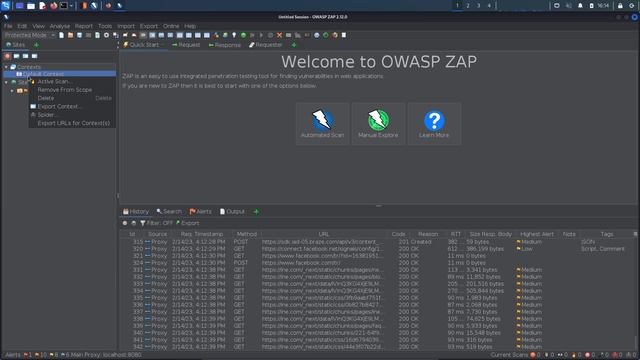Click the Learn More button

[434, 124]
